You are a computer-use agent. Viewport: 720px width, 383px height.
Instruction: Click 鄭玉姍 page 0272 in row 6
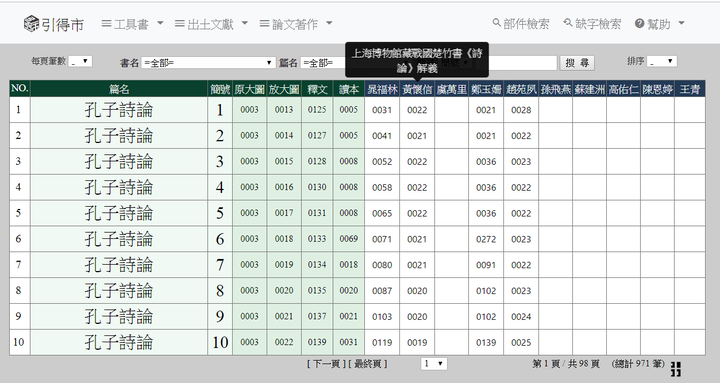[486, 239]
